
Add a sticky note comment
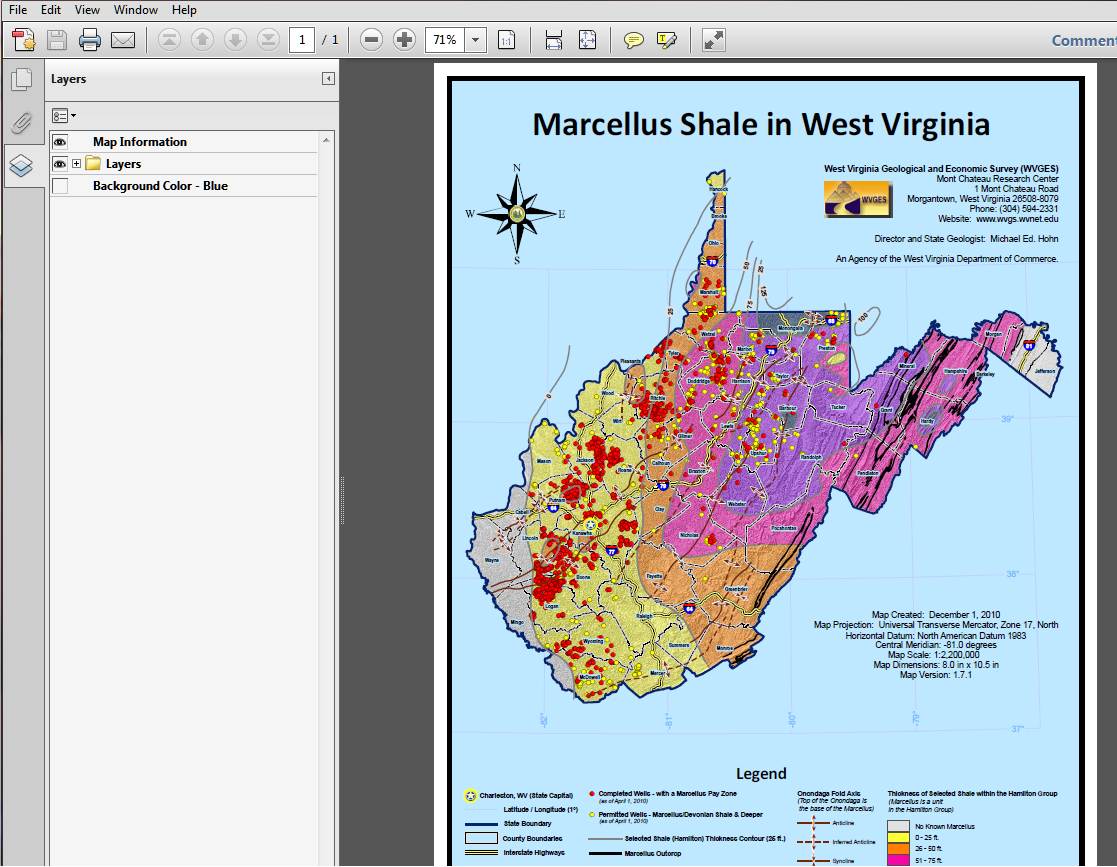pyautogui.click(x=633, y=40)
